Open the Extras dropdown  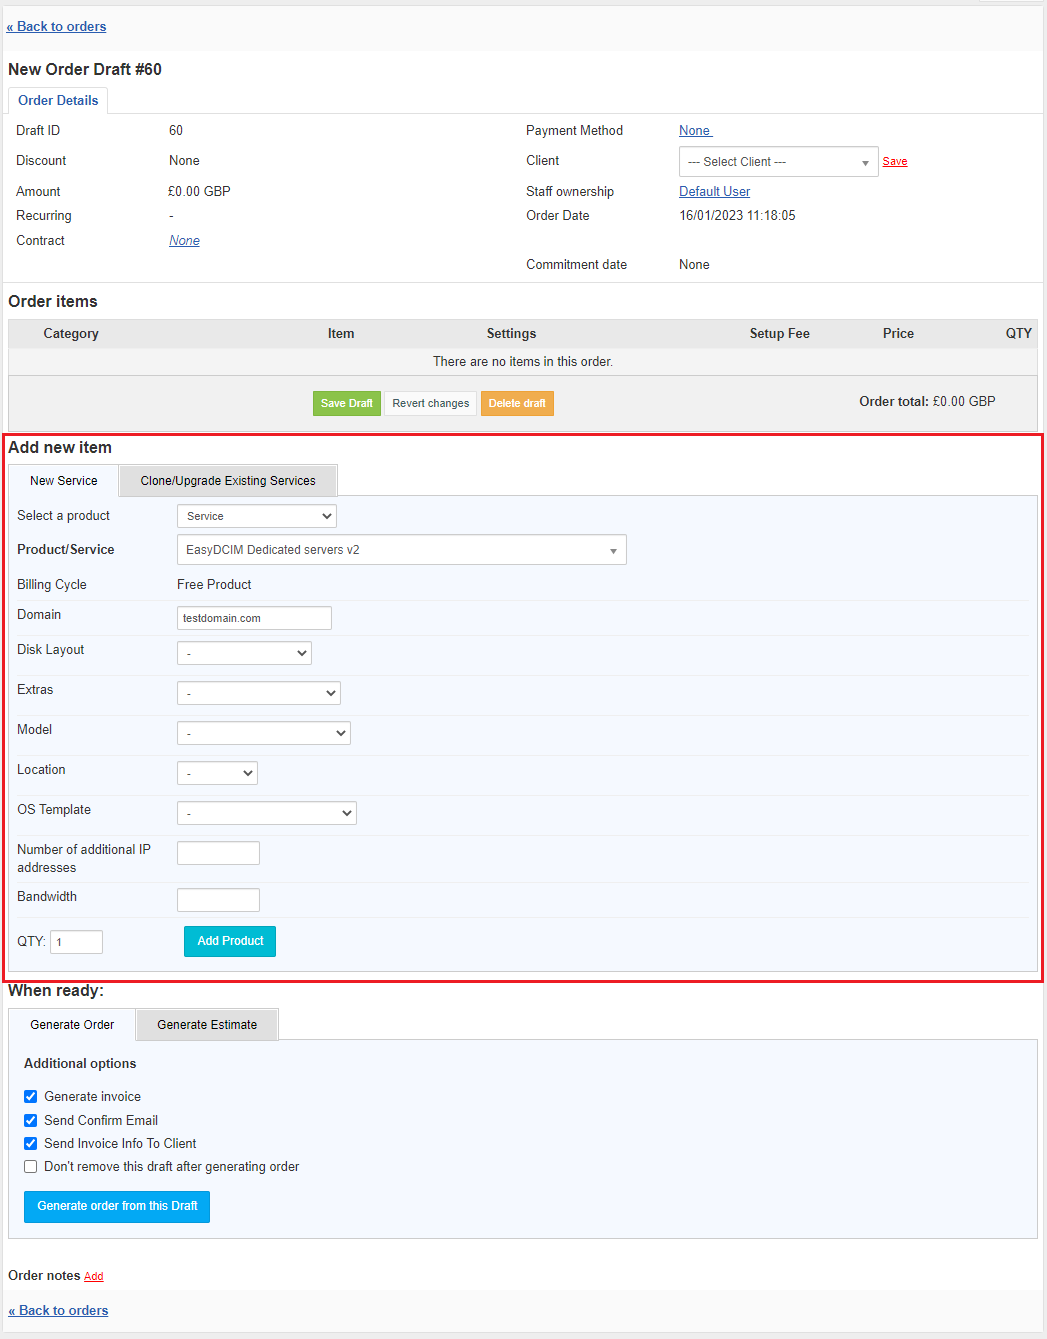point(259,693)
